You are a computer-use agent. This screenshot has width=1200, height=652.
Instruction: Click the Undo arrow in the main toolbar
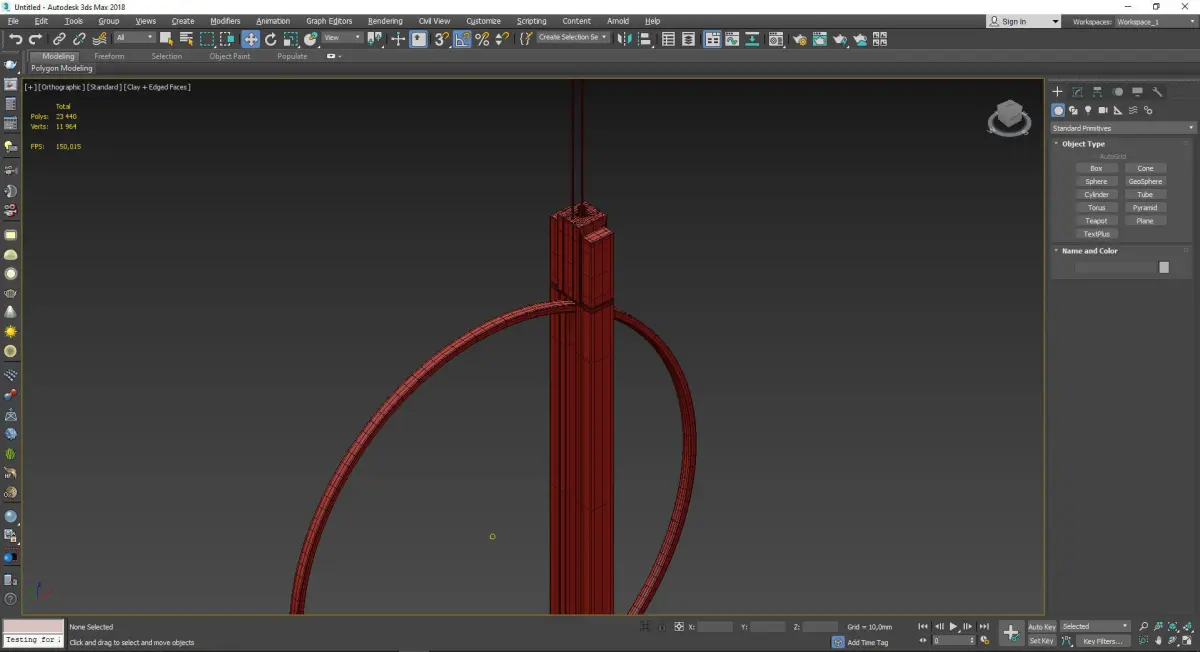point(16,39)
